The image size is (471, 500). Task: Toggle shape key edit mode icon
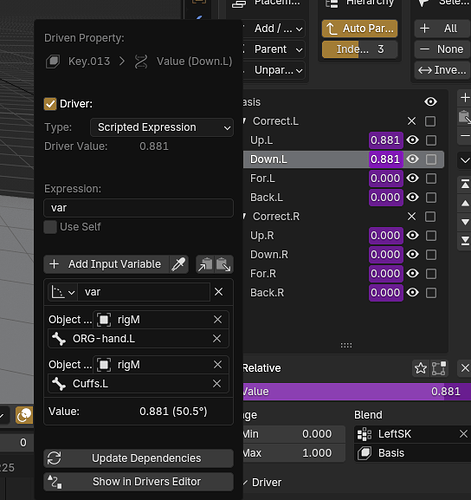pyautogui.click(x=439, y=368)
